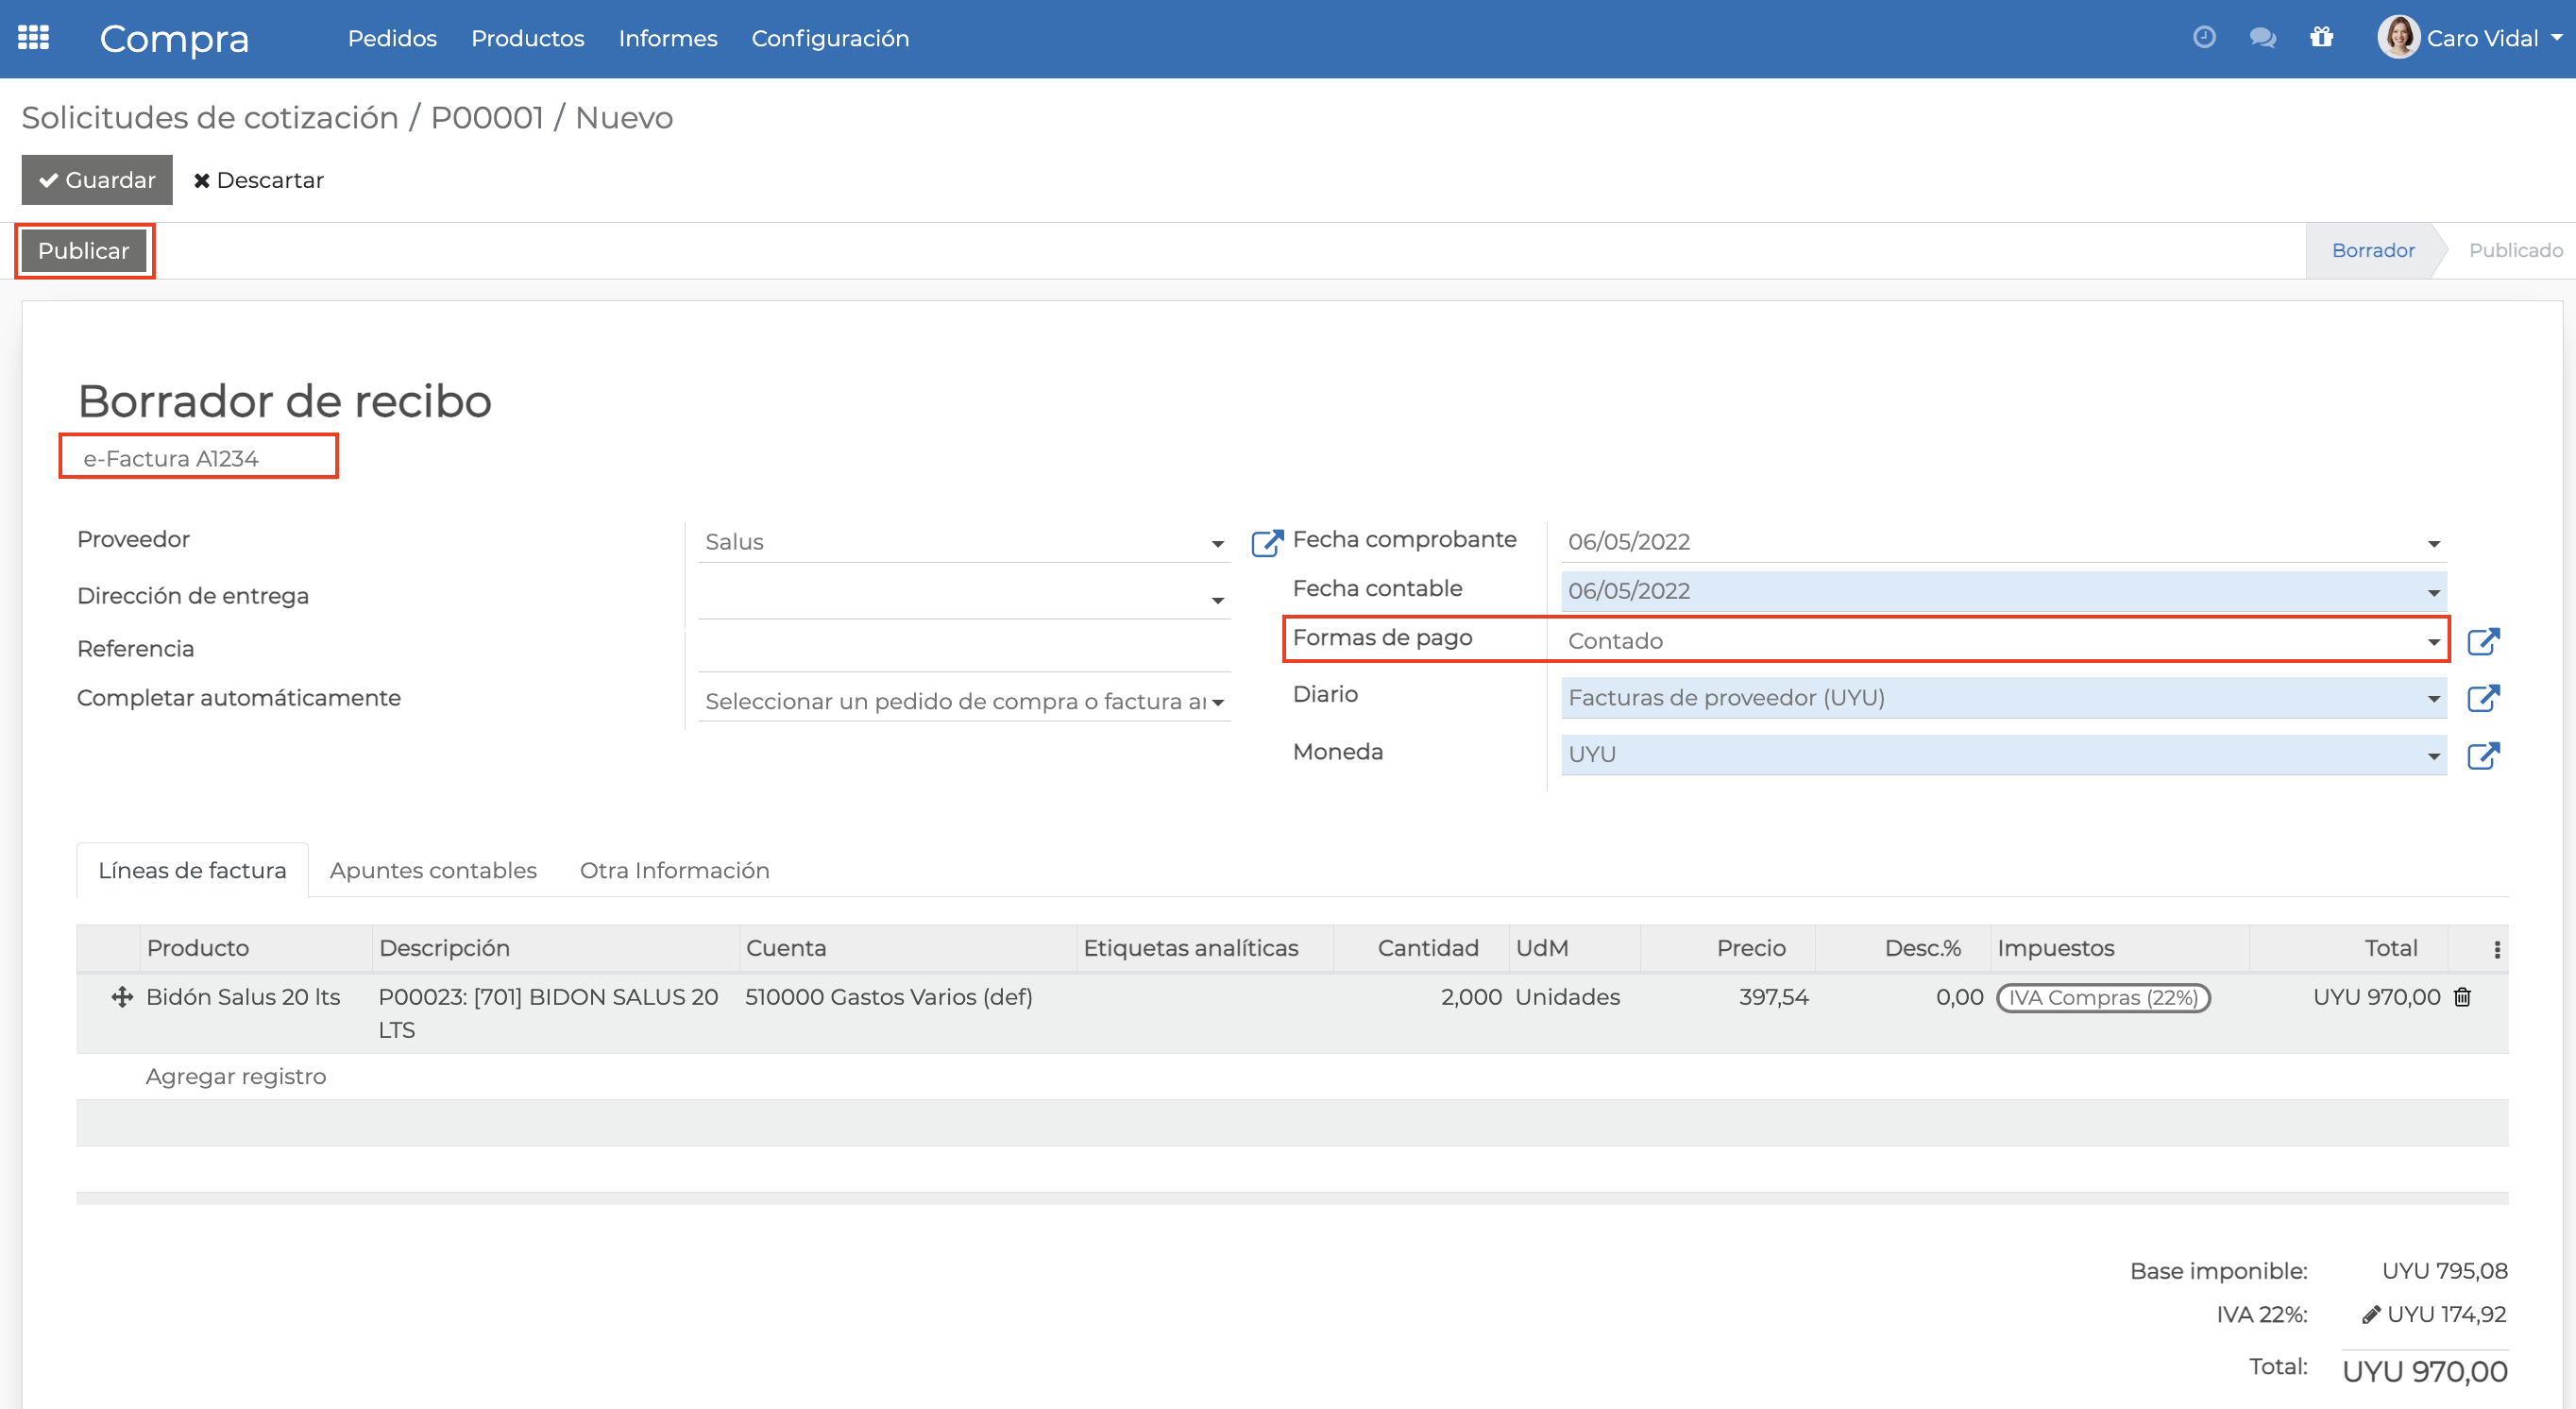
Task: Click Agregar registro link
Action: pos(236,1076)
